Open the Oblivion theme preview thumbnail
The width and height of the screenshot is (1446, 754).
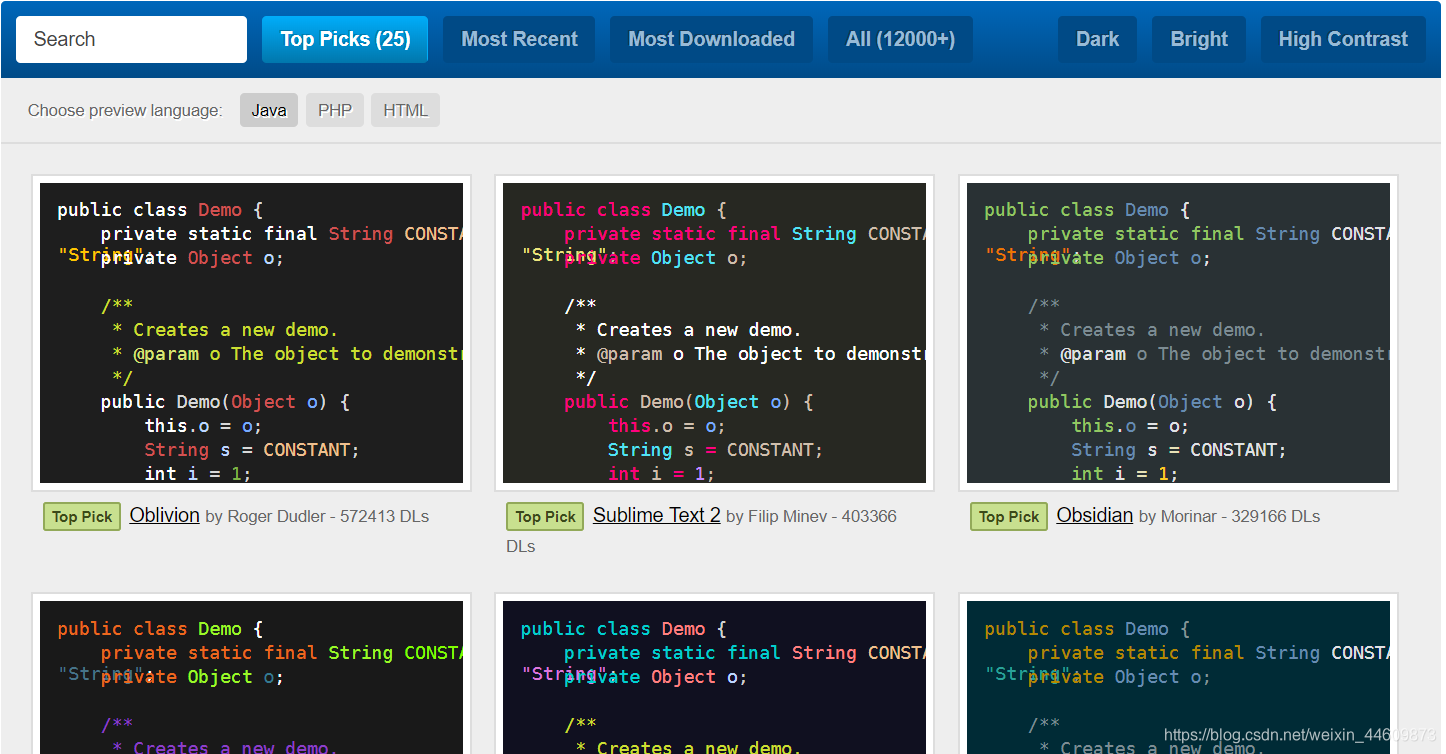[x=251, y=333]
